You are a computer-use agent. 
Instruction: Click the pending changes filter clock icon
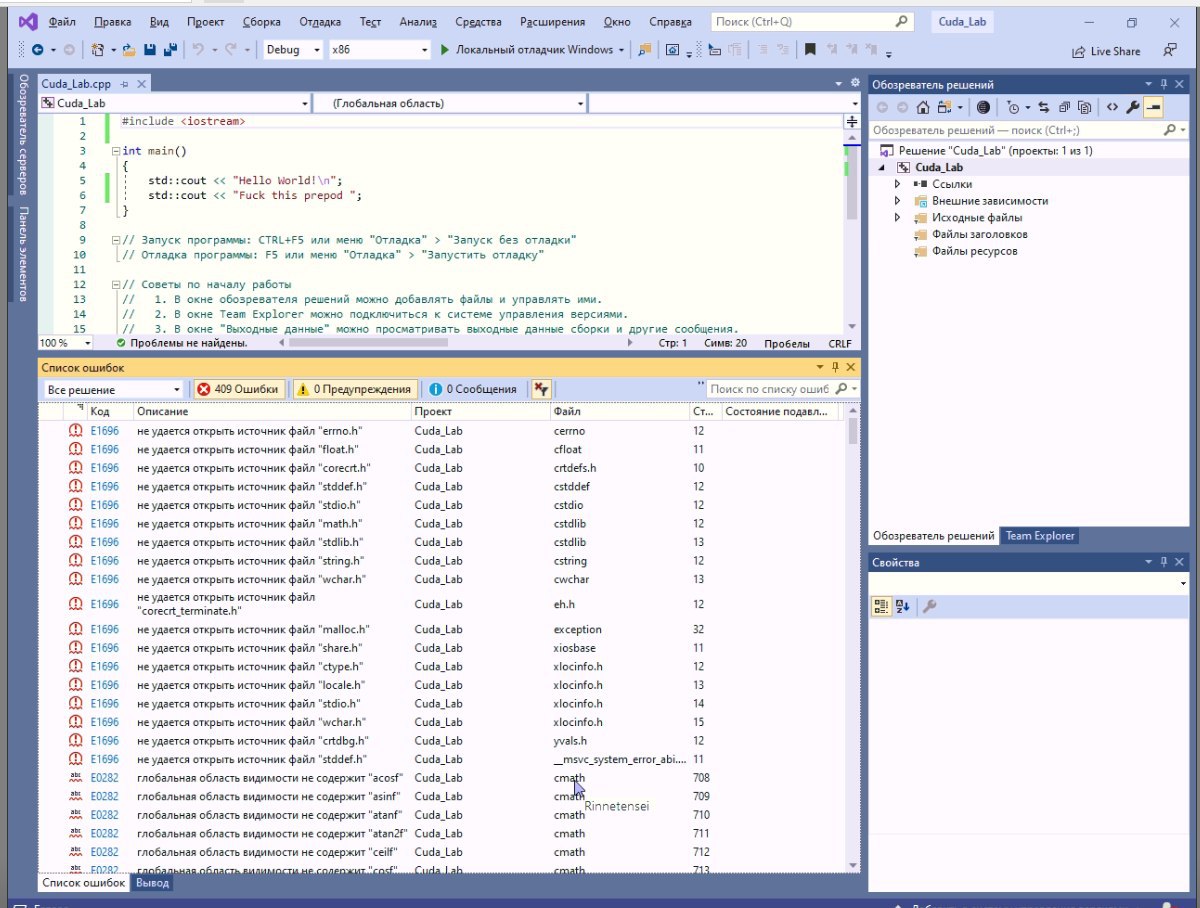coord(1013,107)
